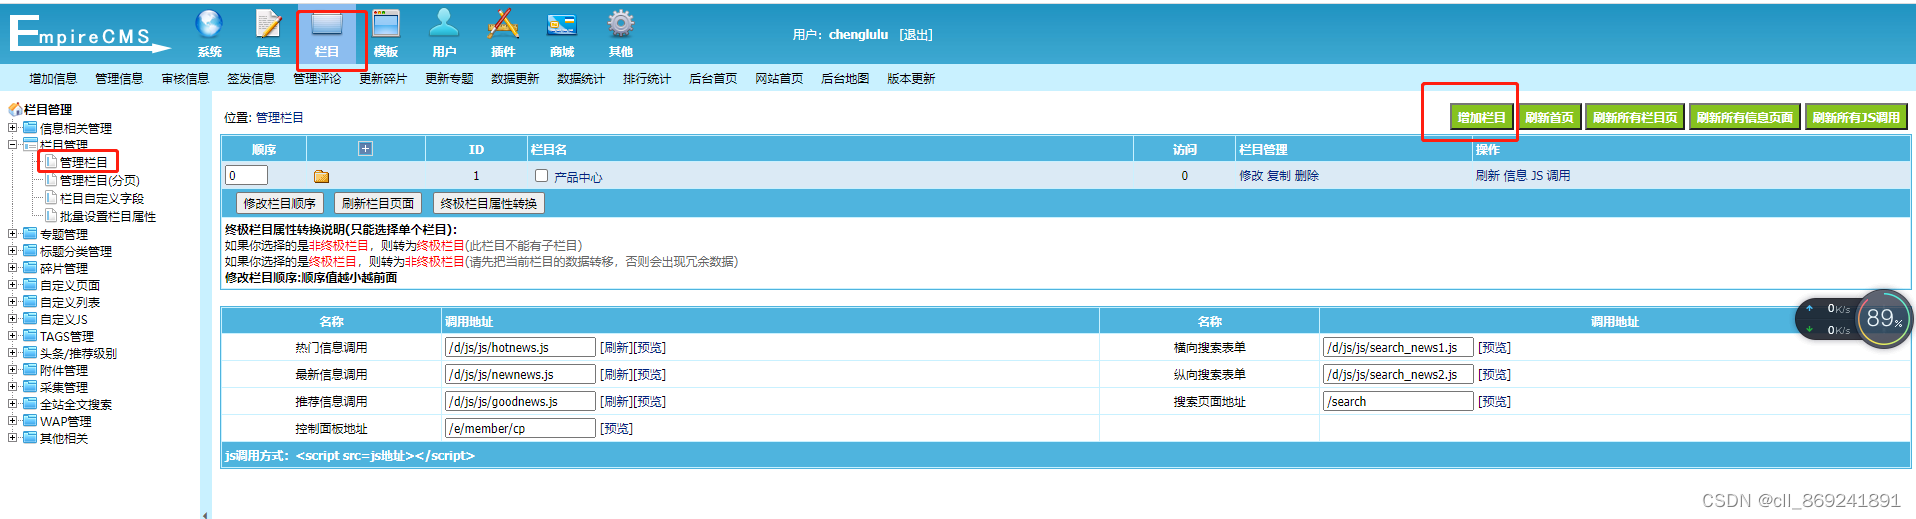Click the /search address field
1916x519 pixels.
1398,402
